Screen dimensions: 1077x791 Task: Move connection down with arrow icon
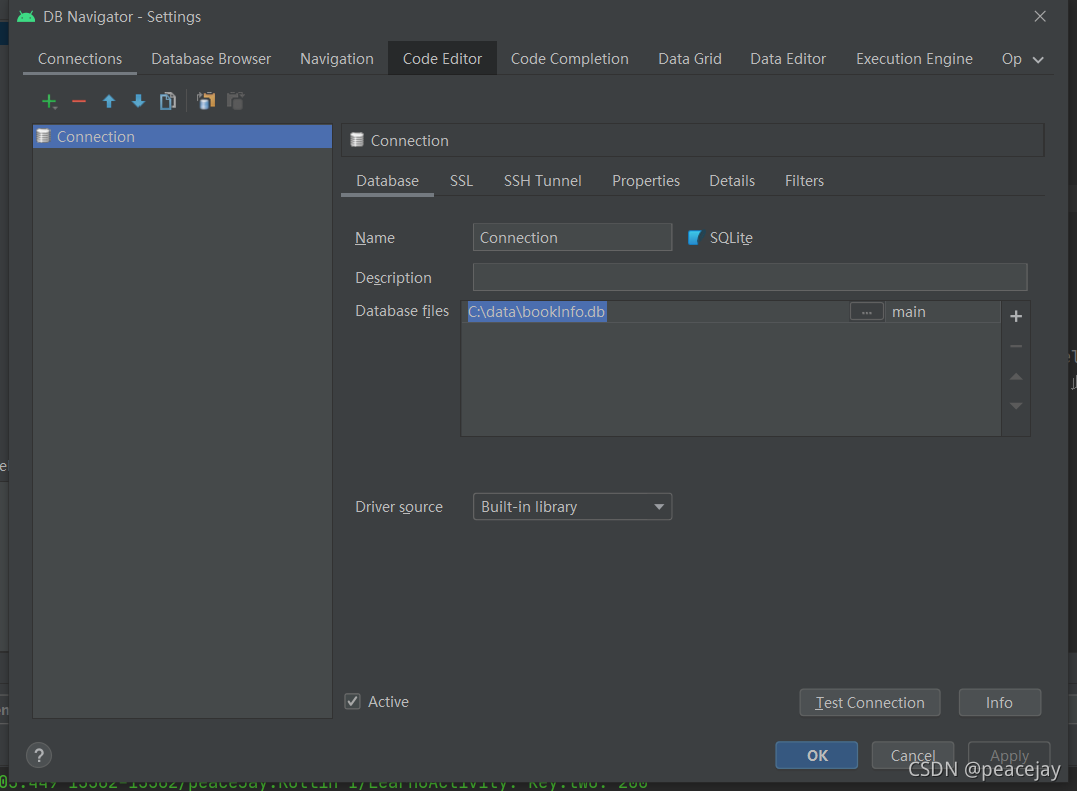pos(138,102)
